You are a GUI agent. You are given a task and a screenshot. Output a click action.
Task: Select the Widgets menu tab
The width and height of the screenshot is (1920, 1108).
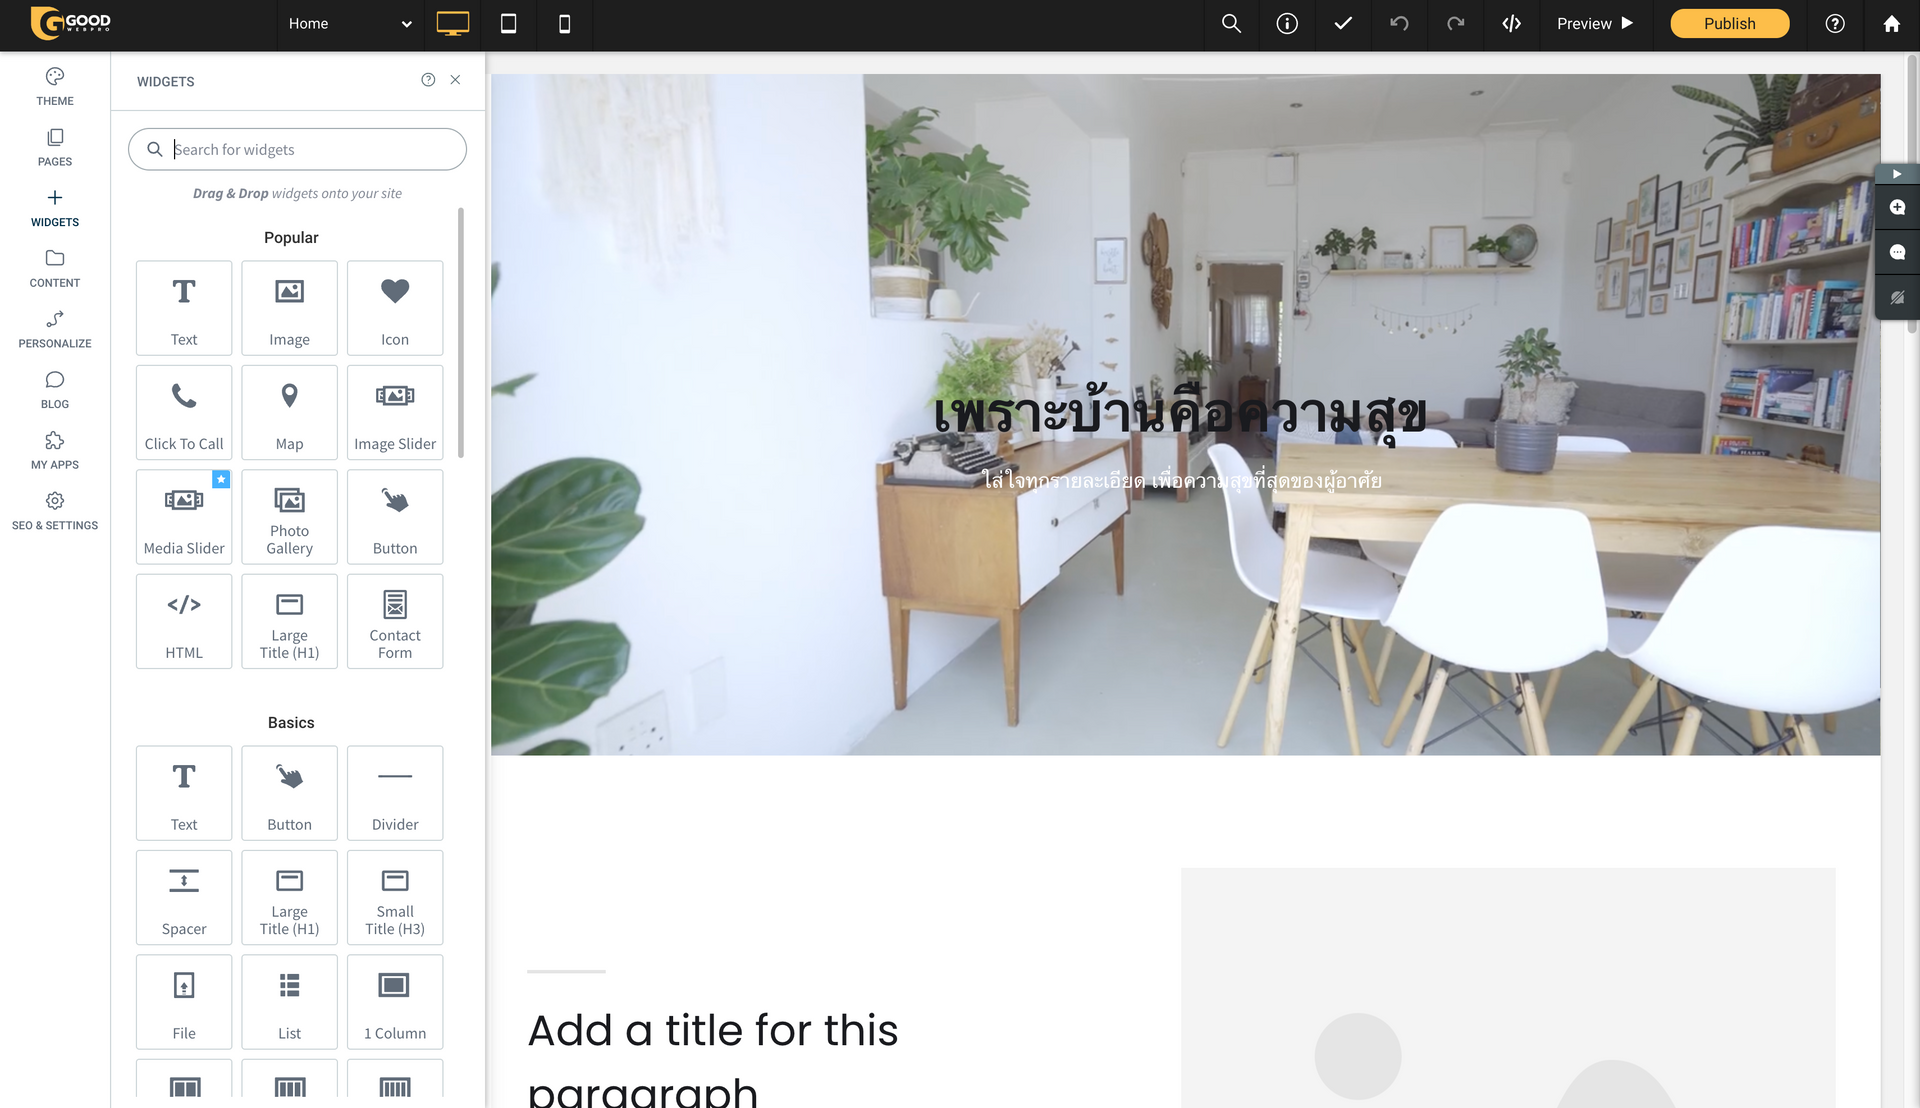click(x=55, y=207)
